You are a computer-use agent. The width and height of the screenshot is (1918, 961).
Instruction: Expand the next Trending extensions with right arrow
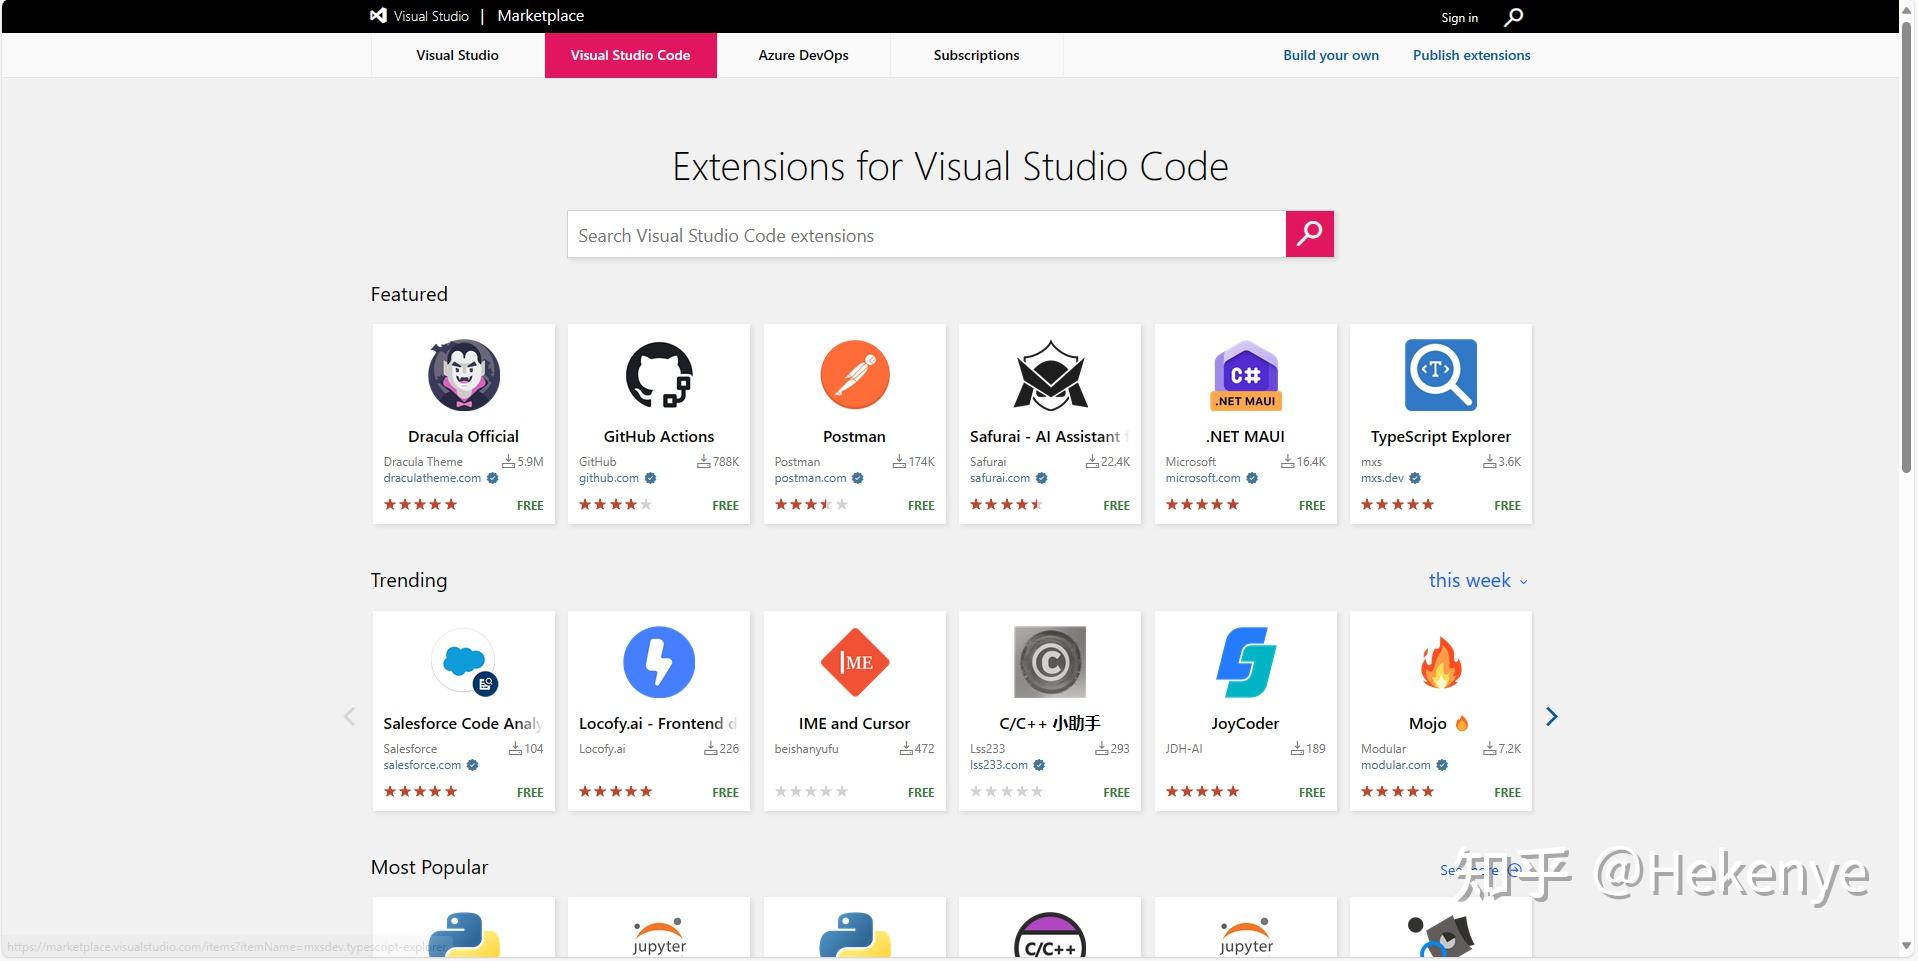point(1551,716)
